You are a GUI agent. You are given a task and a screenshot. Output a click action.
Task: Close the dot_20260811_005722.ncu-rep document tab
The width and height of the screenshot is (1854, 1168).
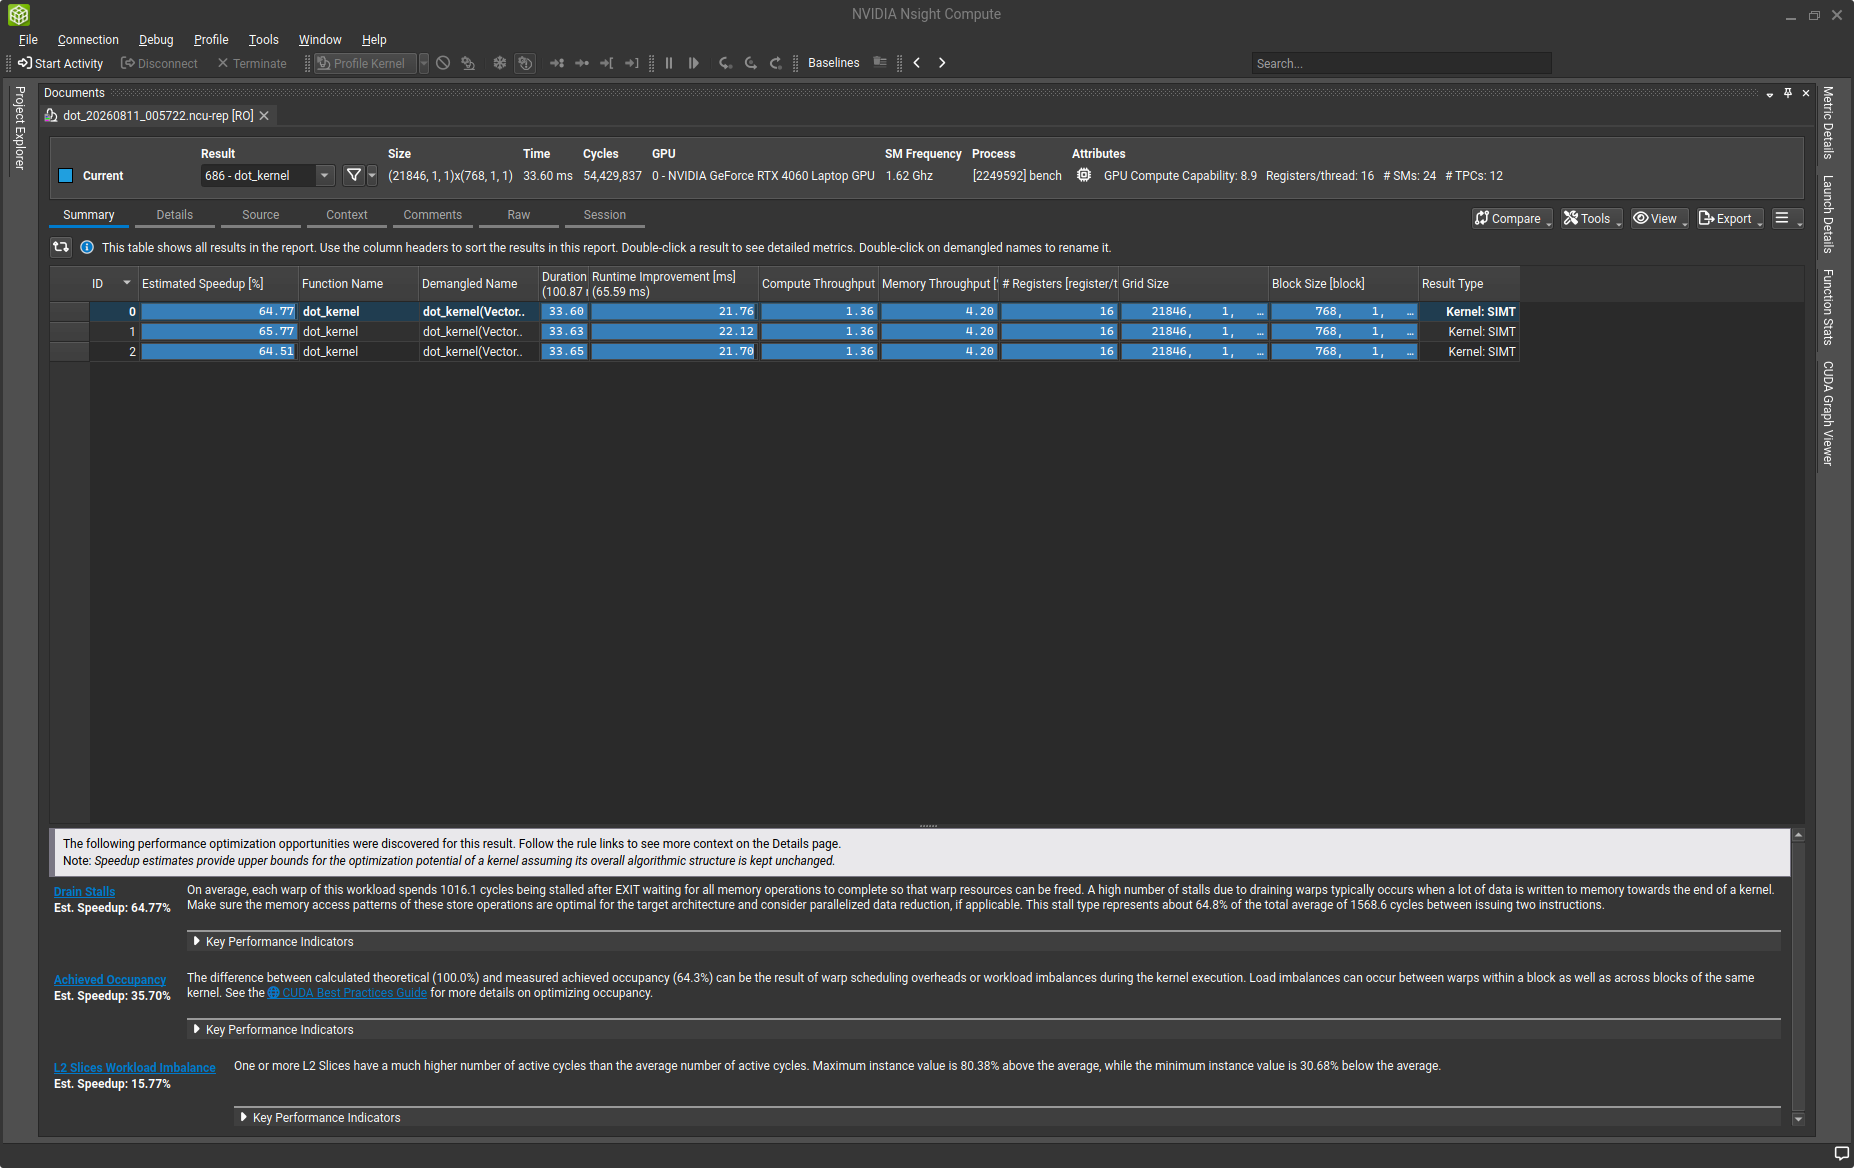264,116
